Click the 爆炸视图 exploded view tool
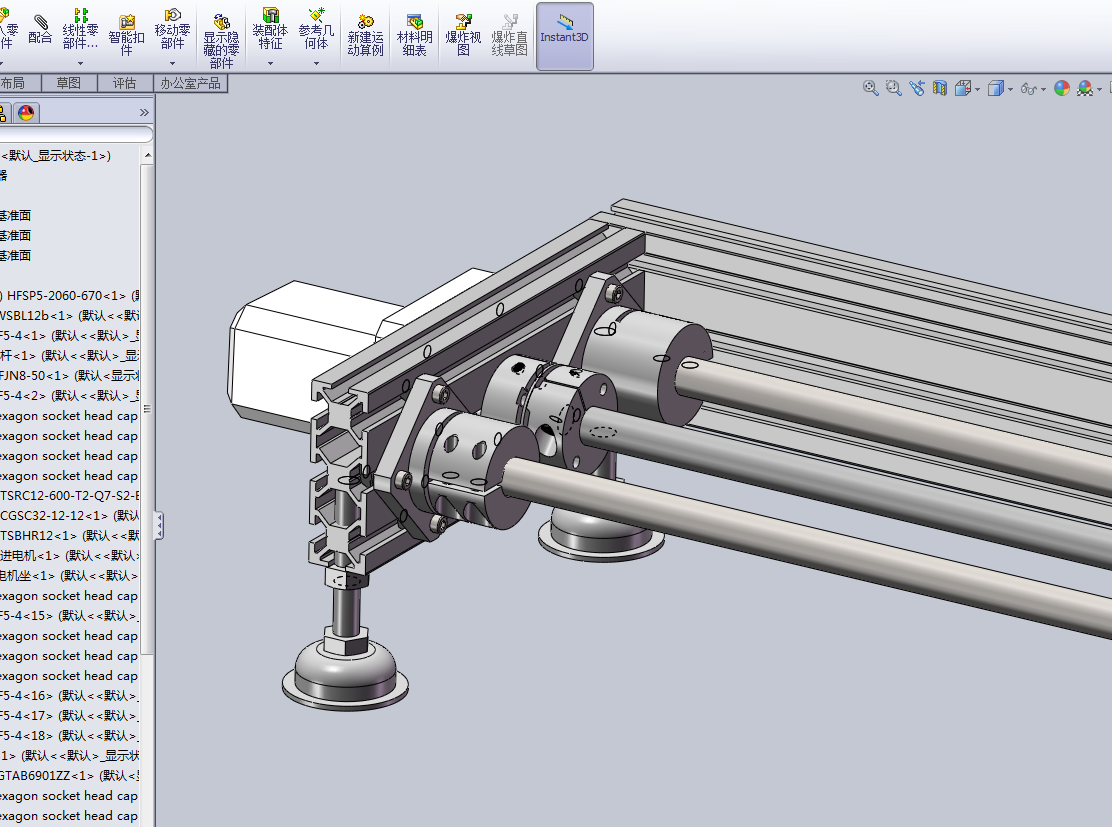 click(463, 35)
